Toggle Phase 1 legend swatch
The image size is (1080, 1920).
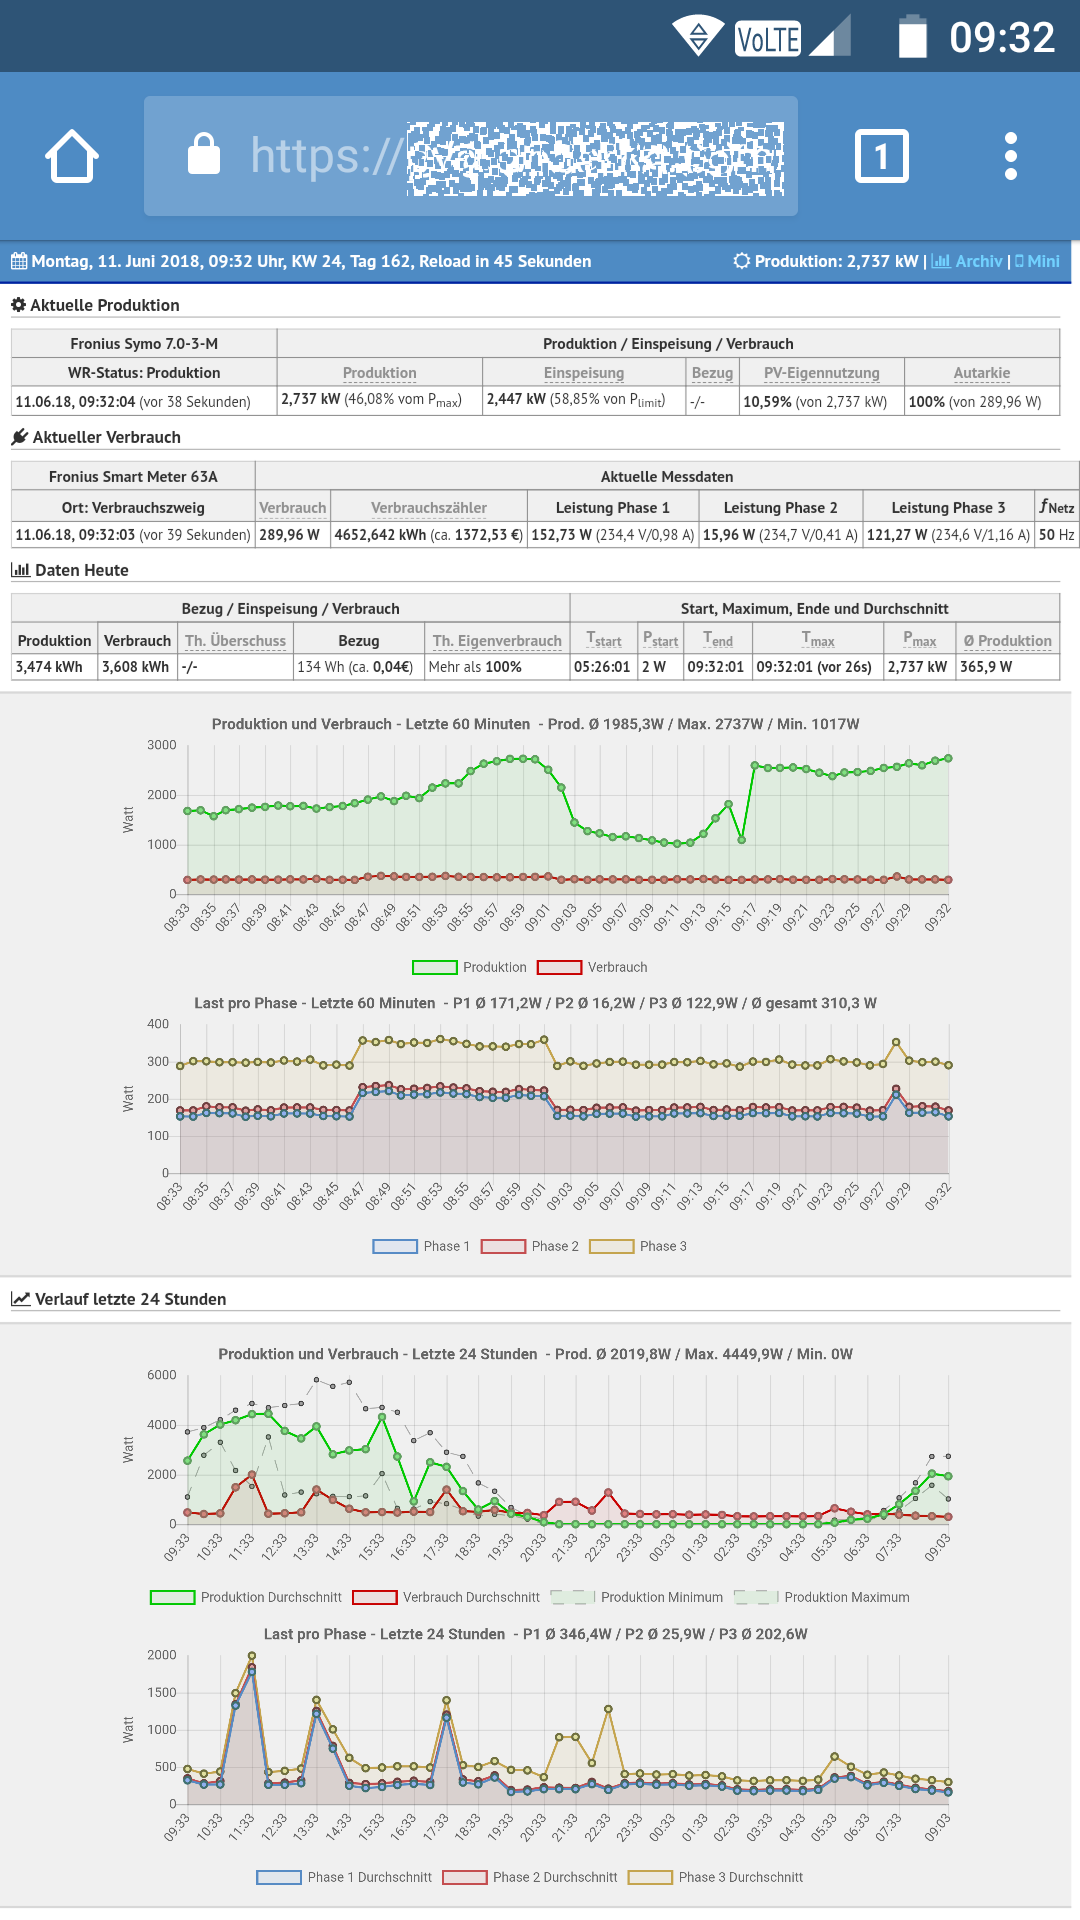[394, 1246]
